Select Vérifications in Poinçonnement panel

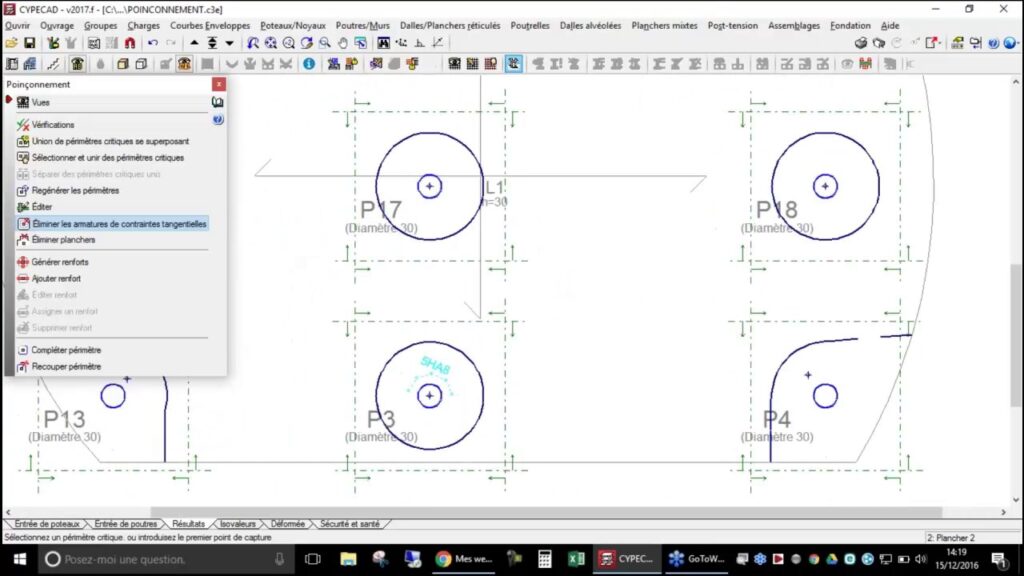click(53, 125)
